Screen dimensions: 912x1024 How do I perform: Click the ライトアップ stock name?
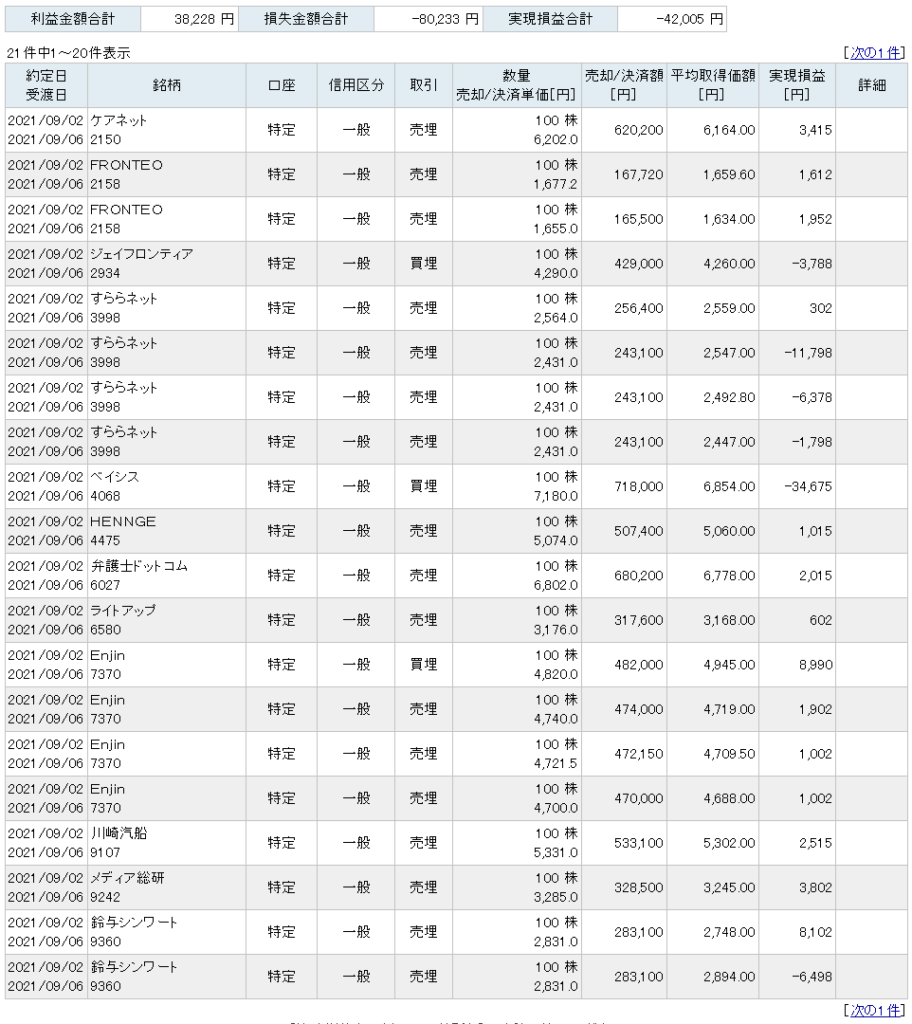pos(123,611)
